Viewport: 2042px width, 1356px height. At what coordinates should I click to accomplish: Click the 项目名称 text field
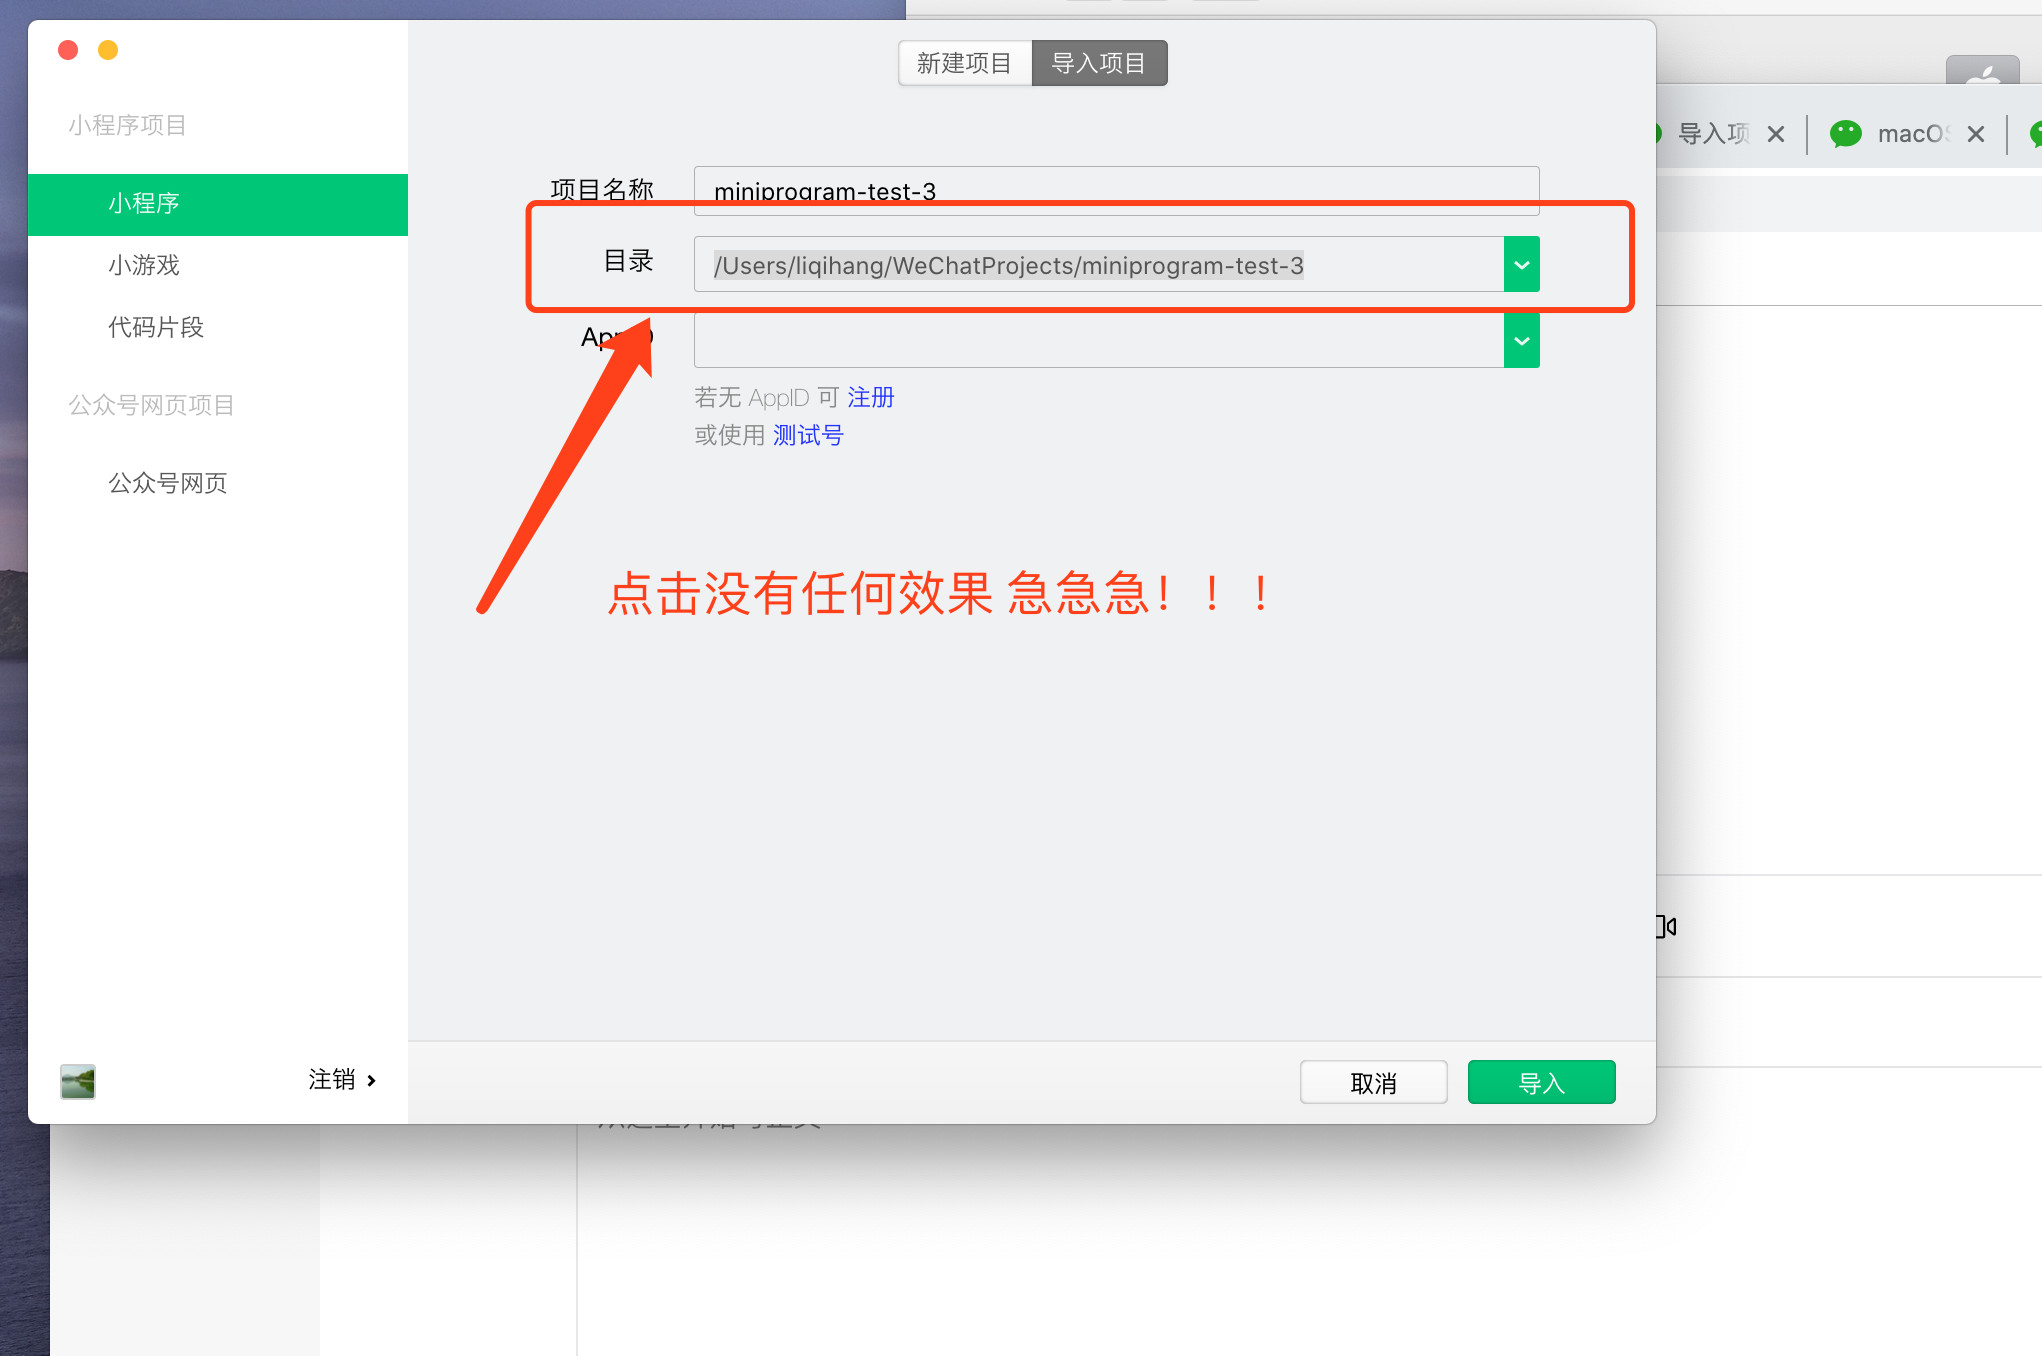[1115, 190]
